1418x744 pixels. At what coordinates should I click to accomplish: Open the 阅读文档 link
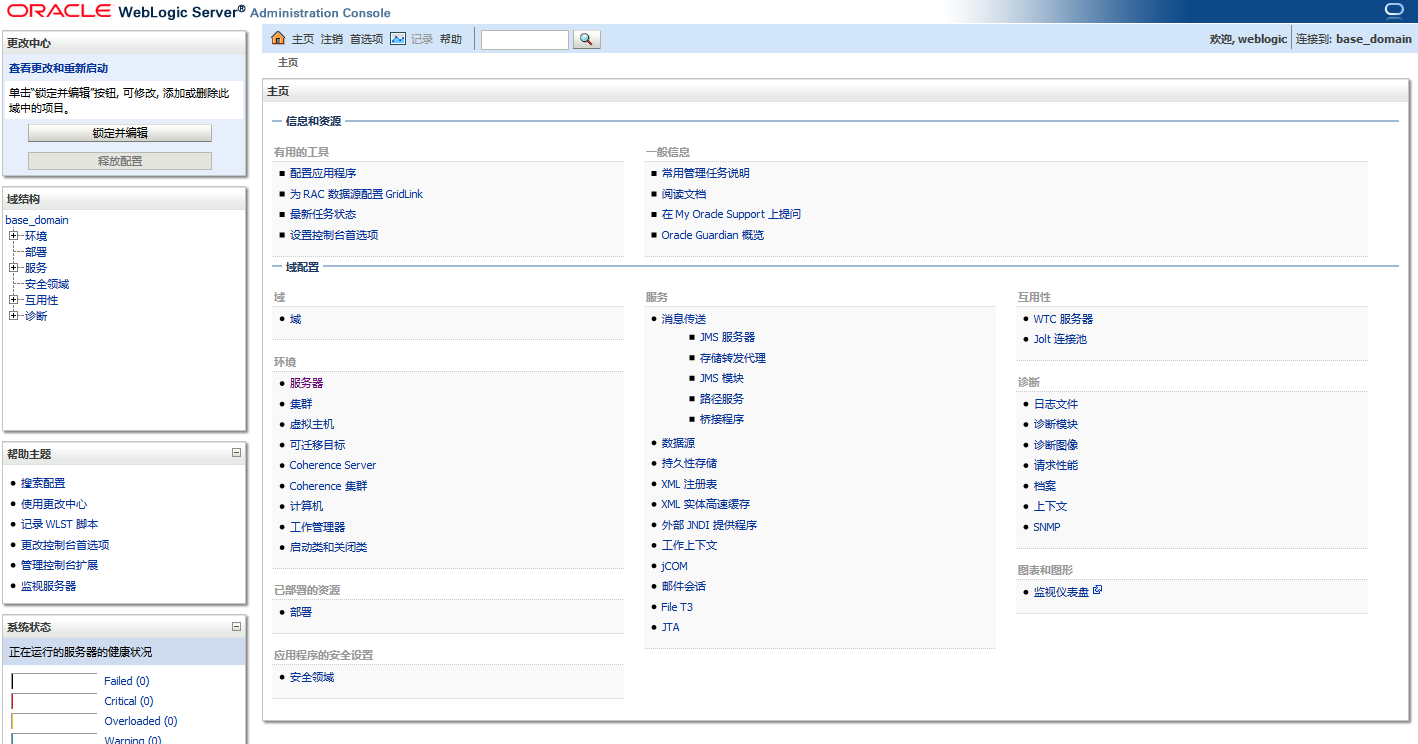684,194
